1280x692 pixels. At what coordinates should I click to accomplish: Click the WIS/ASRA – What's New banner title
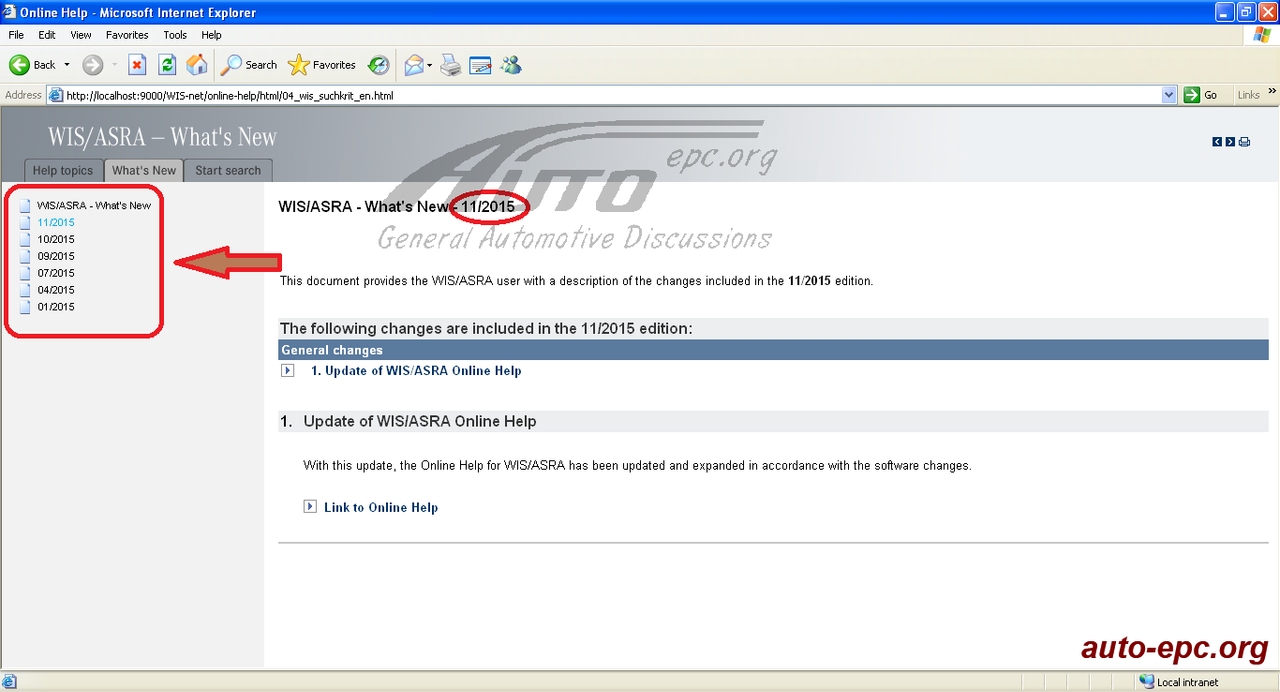click(162, 137)
